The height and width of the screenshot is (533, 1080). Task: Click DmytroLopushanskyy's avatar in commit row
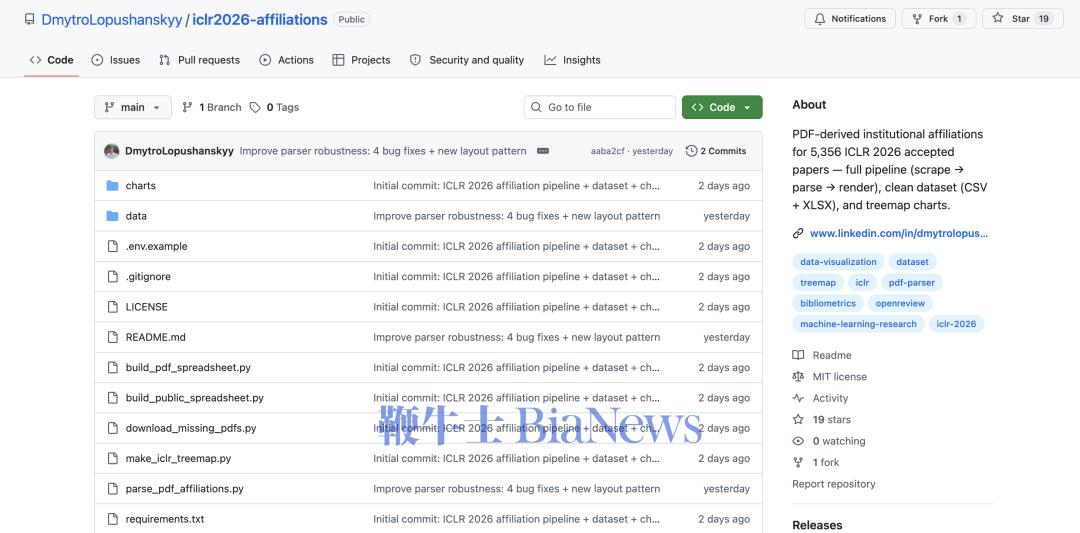pyautogui.click(x=112, y=151)
